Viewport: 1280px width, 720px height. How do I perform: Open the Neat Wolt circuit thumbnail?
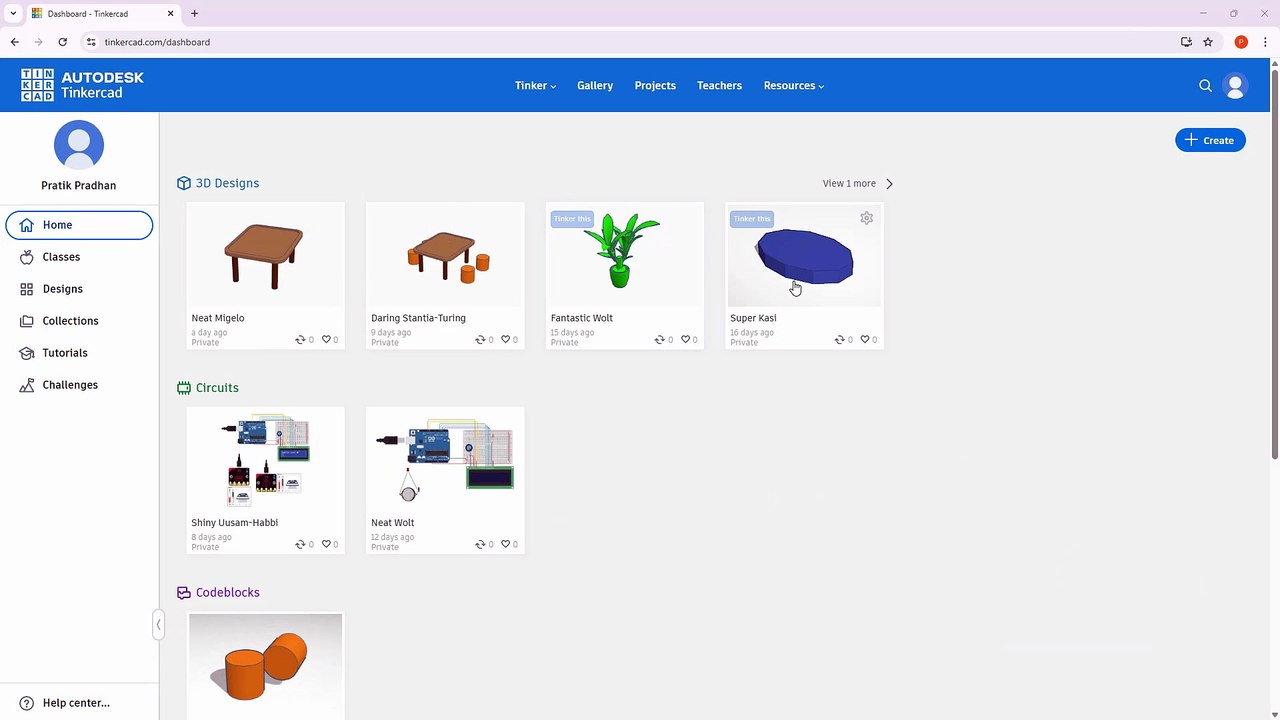click(x=445, y=460)
